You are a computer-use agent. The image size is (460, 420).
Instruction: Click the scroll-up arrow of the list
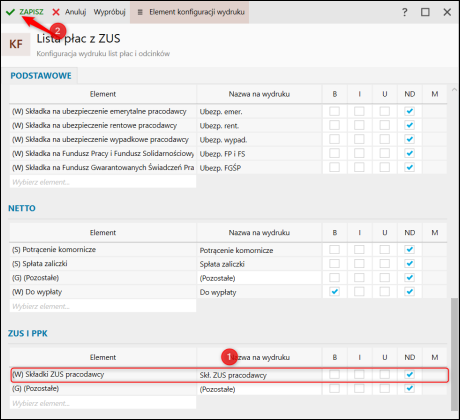pos(454,90)
